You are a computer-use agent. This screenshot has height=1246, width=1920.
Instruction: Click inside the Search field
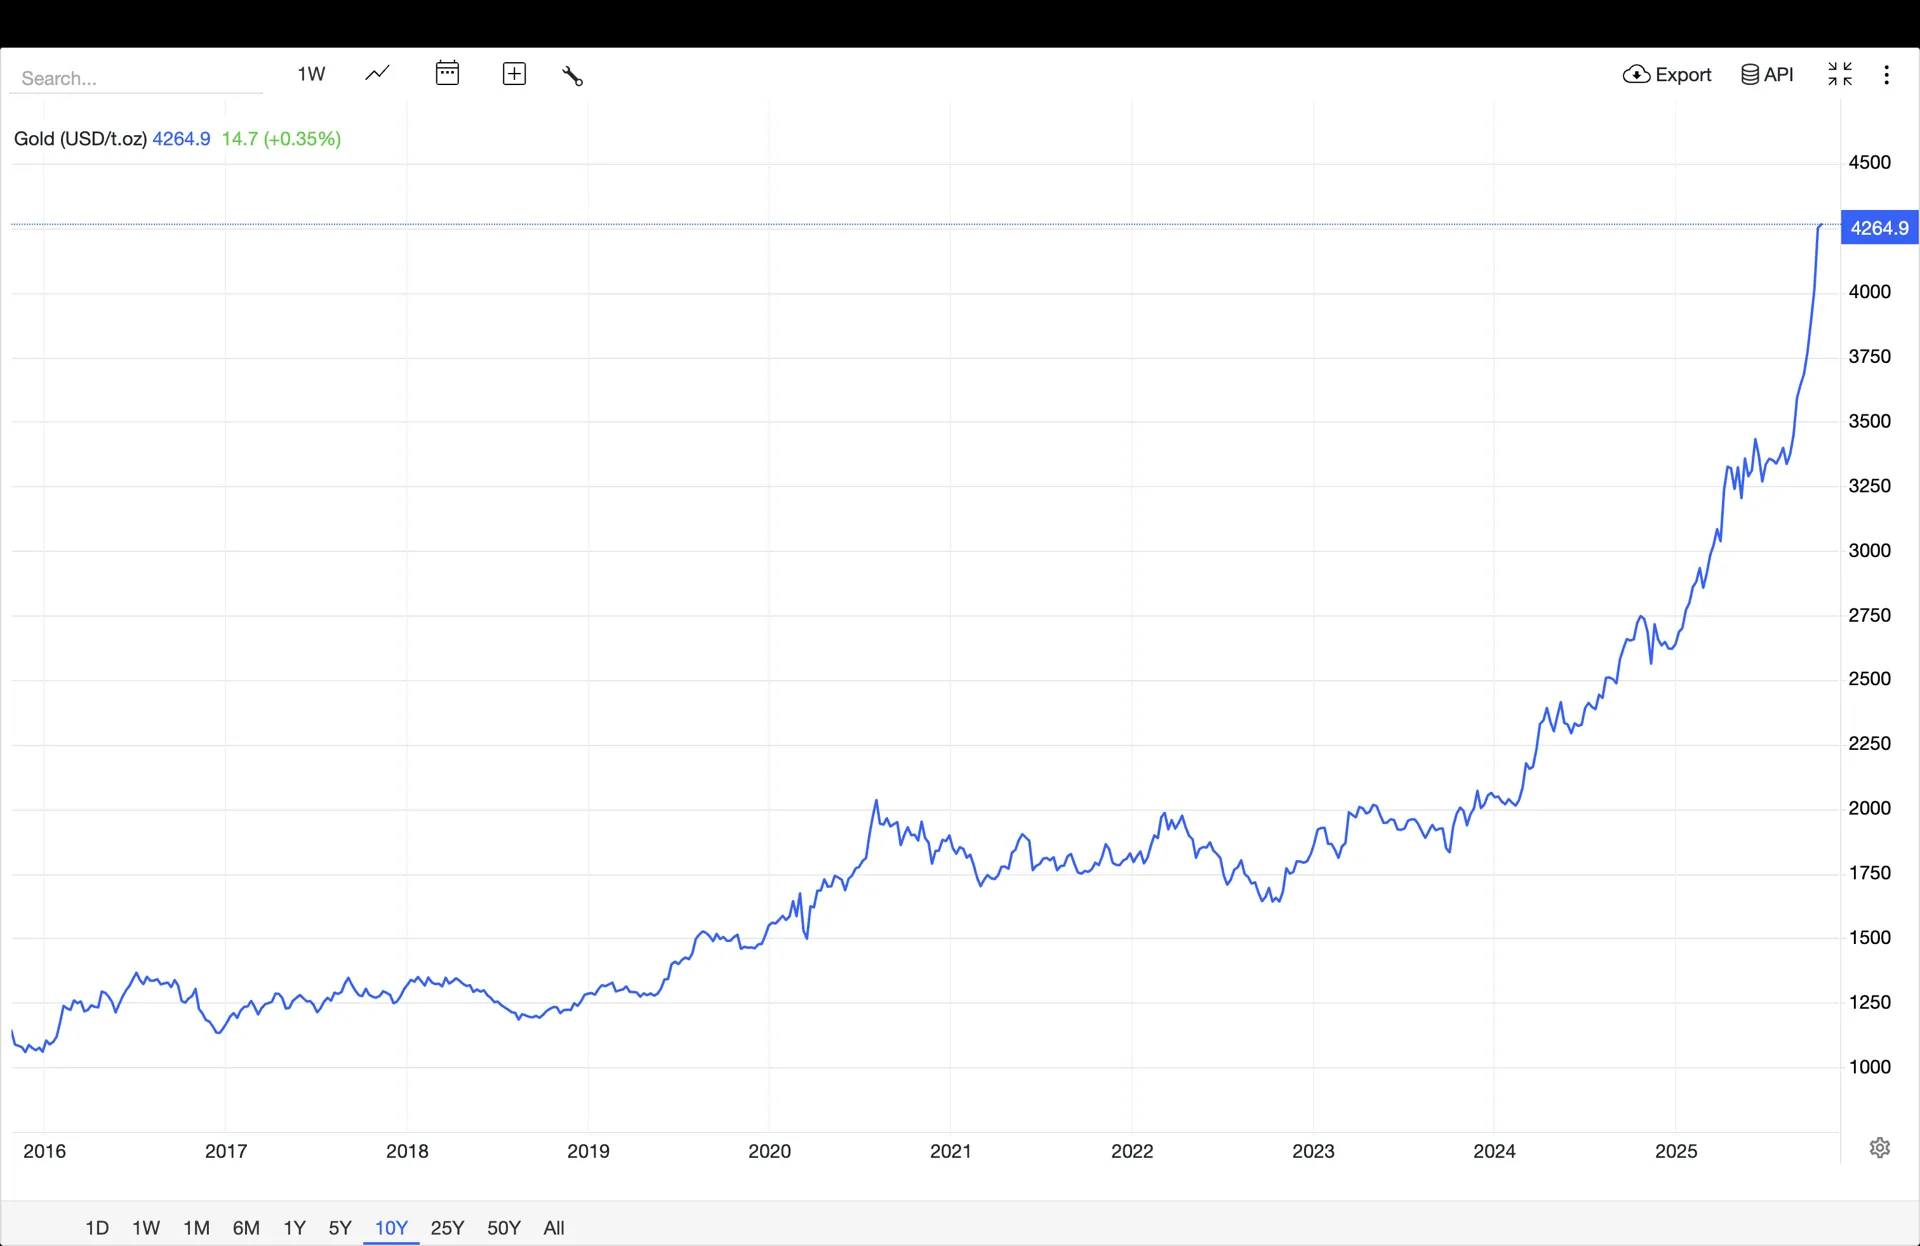136,78
